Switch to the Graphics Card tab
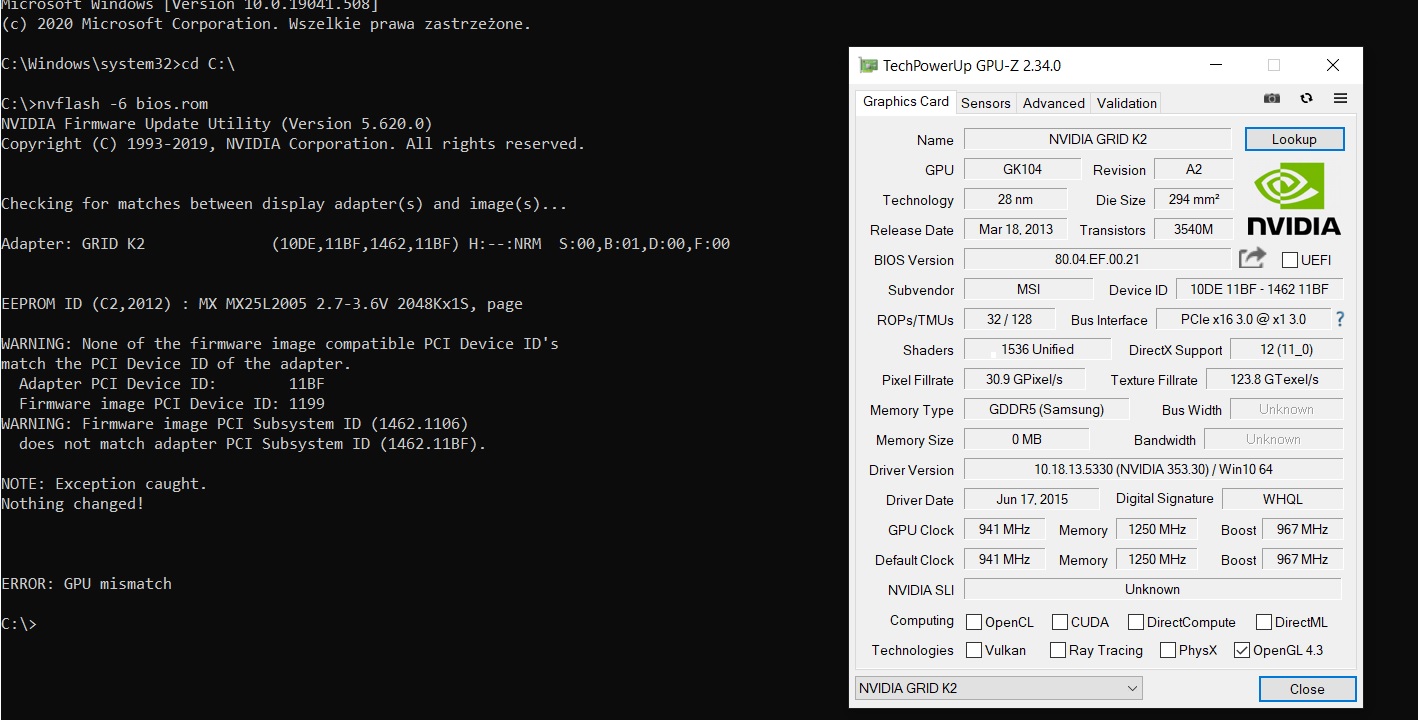The height and width of the screenshot is (720, 1418). click(906, 101)
